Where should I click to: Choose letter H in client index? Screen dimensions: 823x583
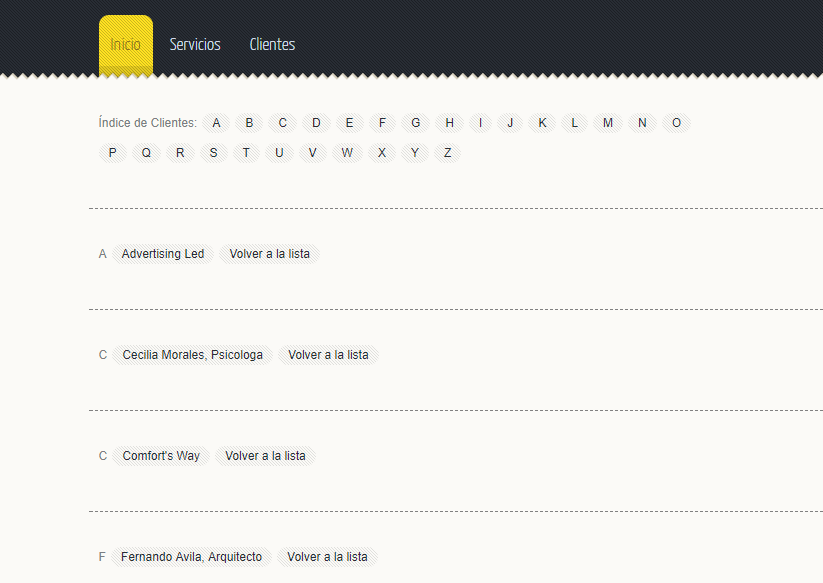(x=449, y=123)
